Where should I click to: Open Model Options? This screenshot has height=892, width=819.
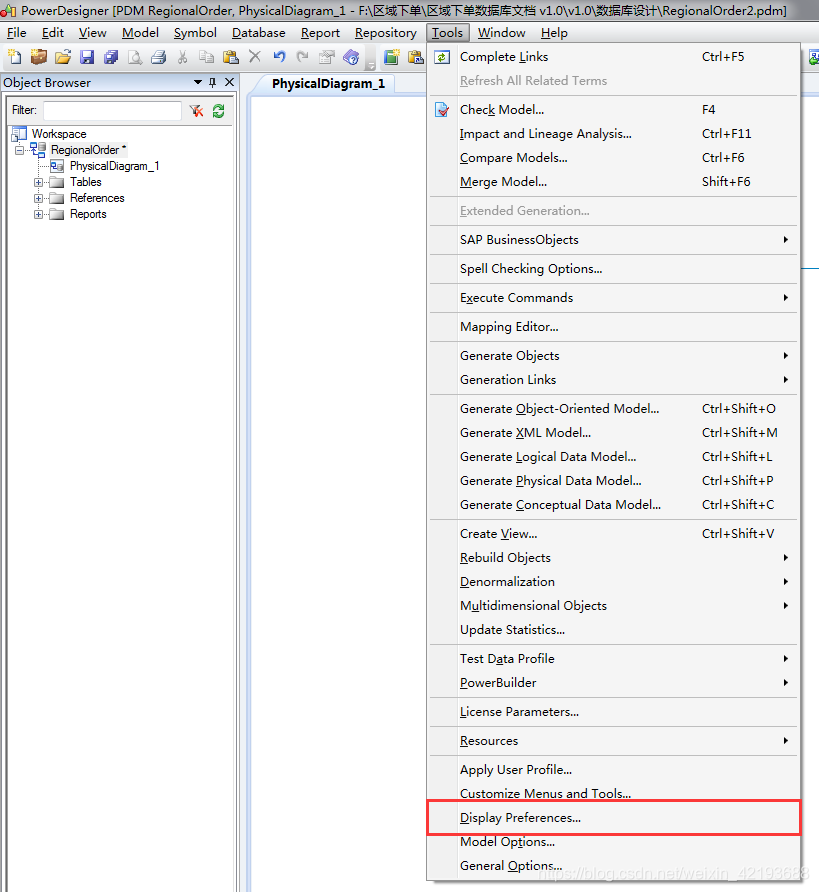pyautogui.click(x=614, y=841)
